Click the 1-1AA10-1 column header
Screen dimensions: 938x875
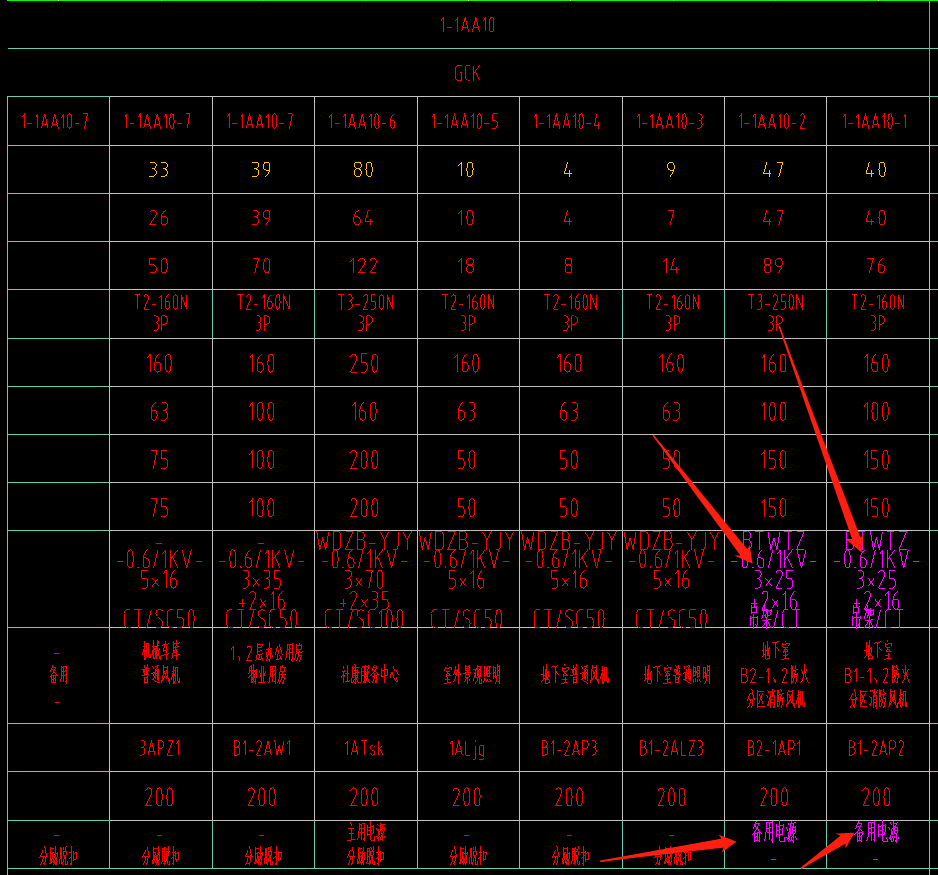[x=875, y=122]
